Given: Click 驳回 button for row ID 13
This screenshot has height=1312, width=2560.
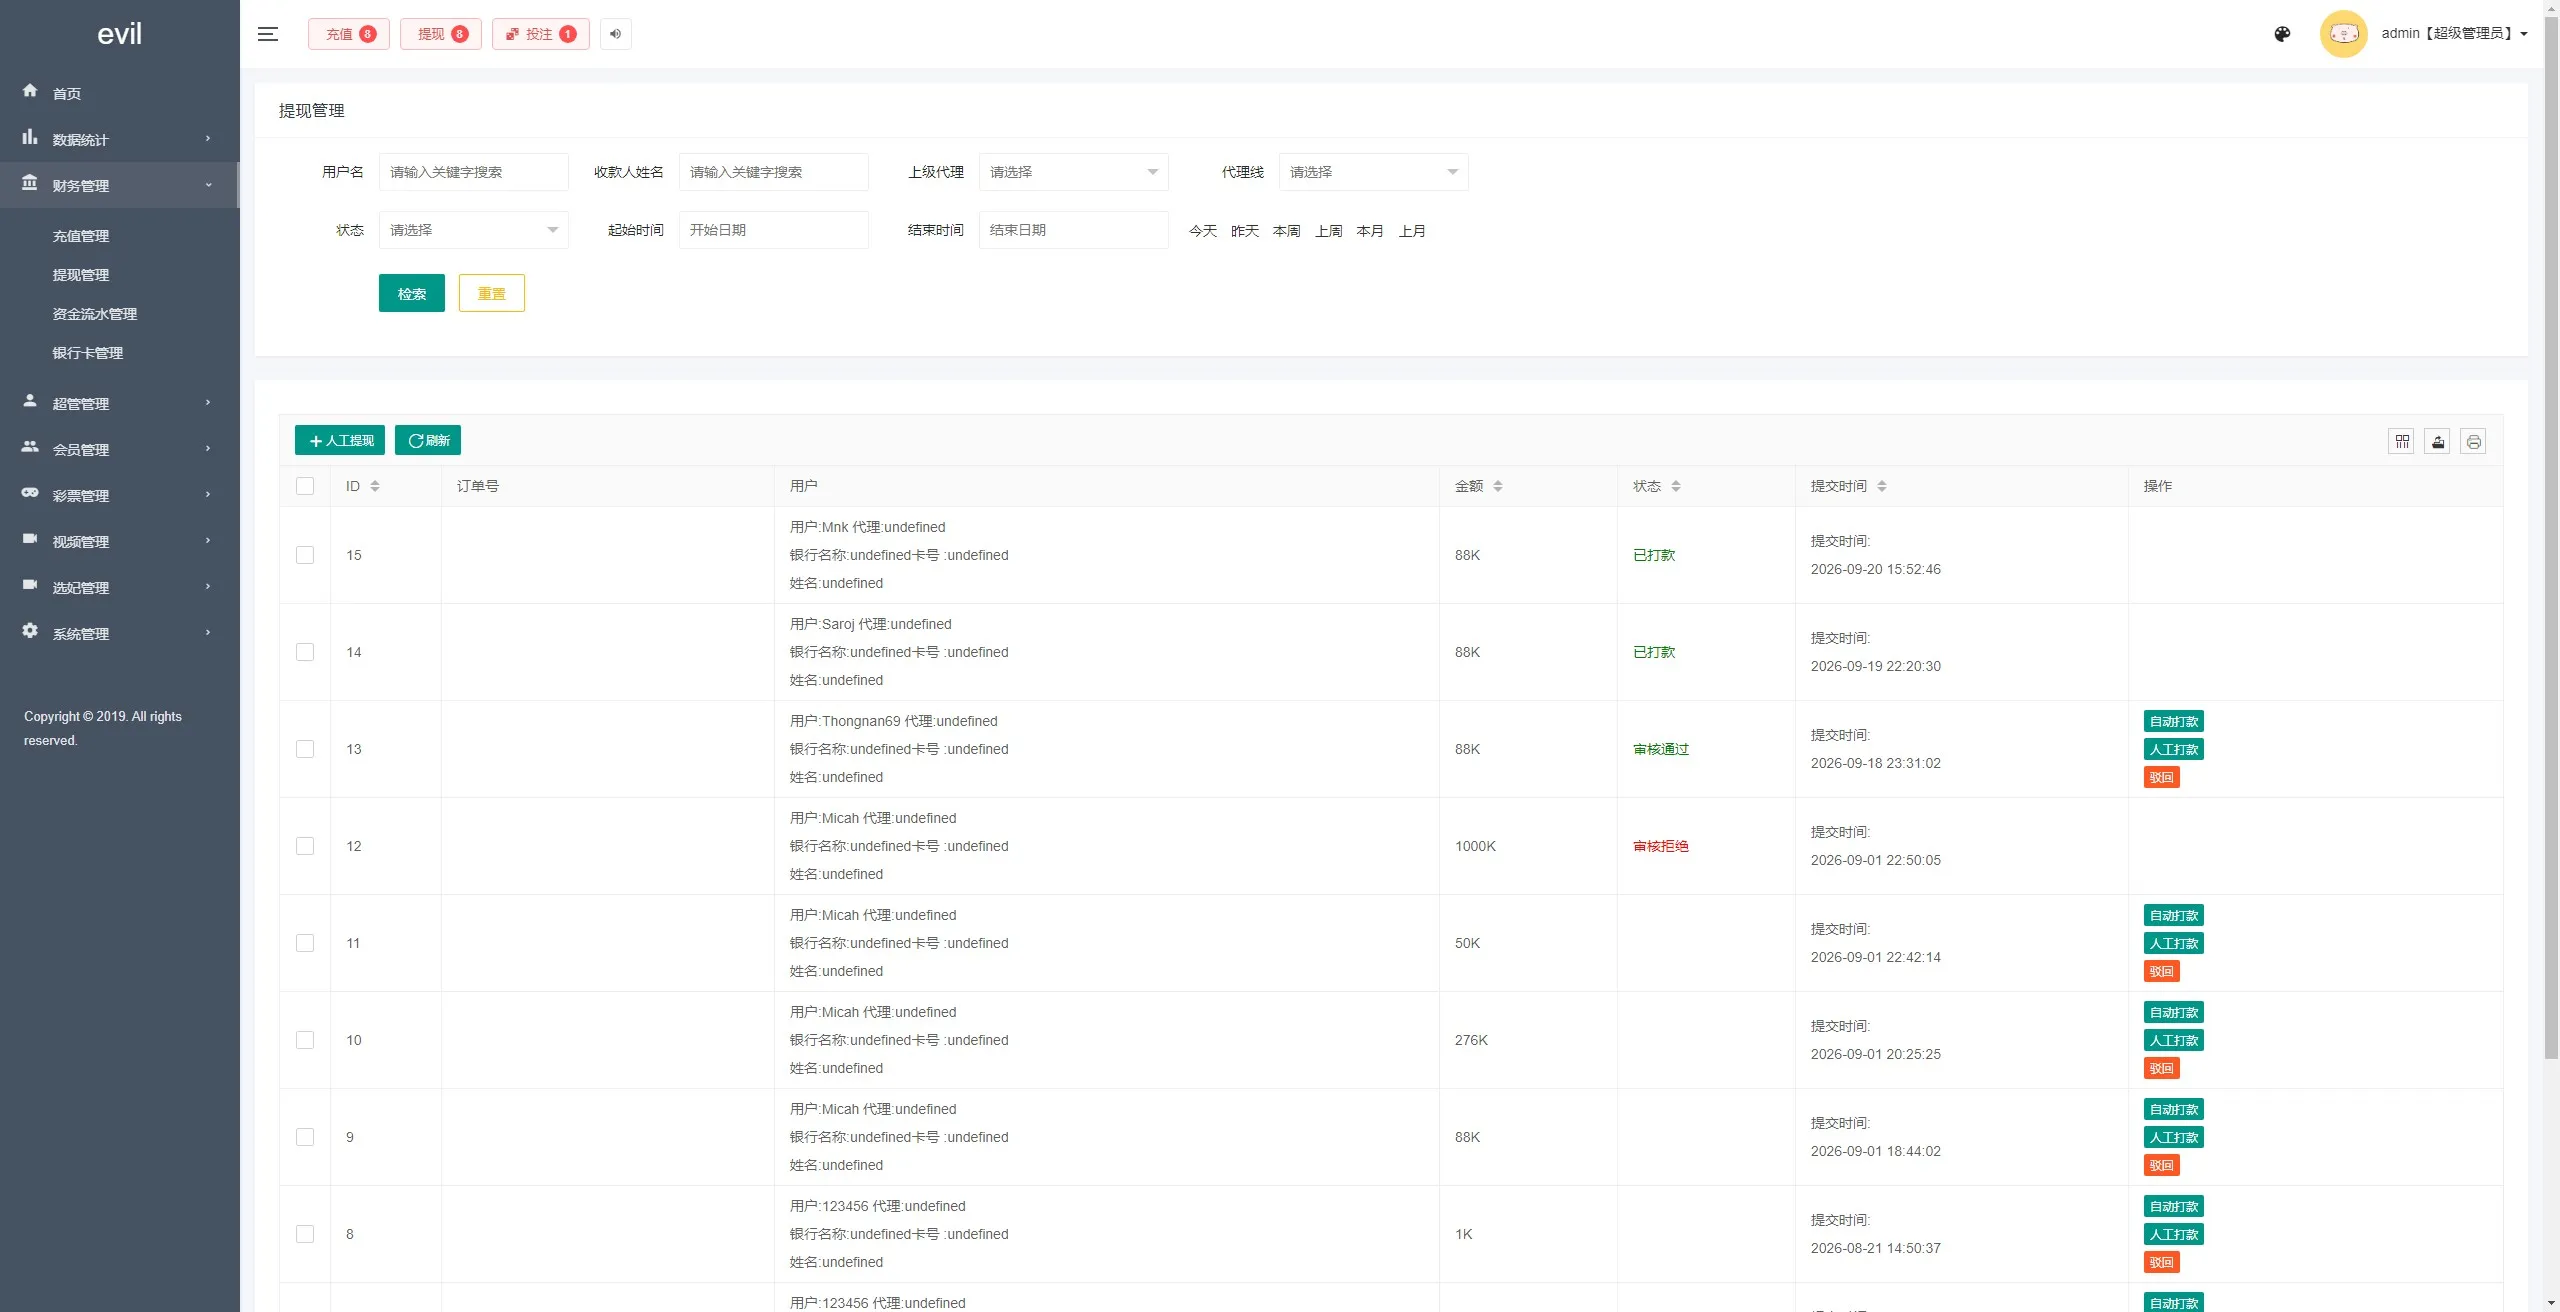Looking at the screenshot, I should 2162,777.
